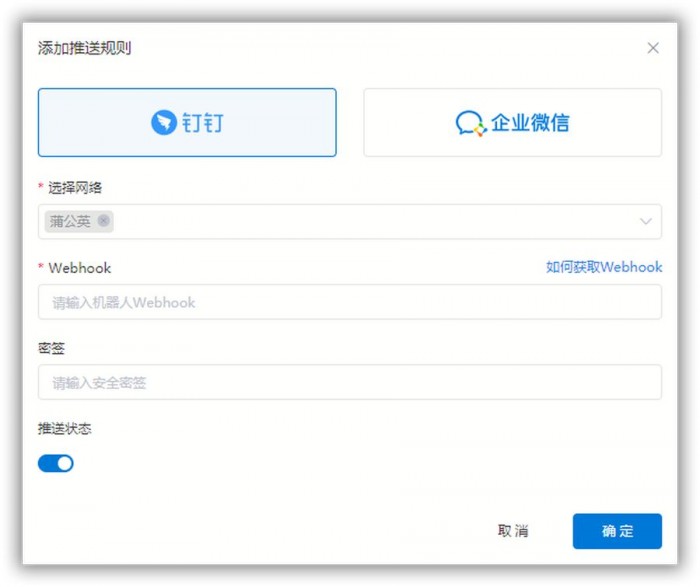Viewport: 700px width, 587px height.
Task: Click the 确定 button
Action: pos(617,531)
